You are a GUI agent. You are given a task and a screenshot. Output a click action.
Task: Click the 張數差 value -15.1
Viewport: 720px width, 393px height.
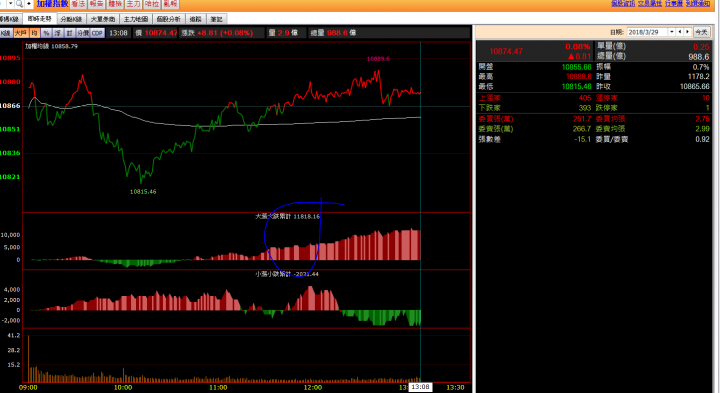[x=582, y=139]
